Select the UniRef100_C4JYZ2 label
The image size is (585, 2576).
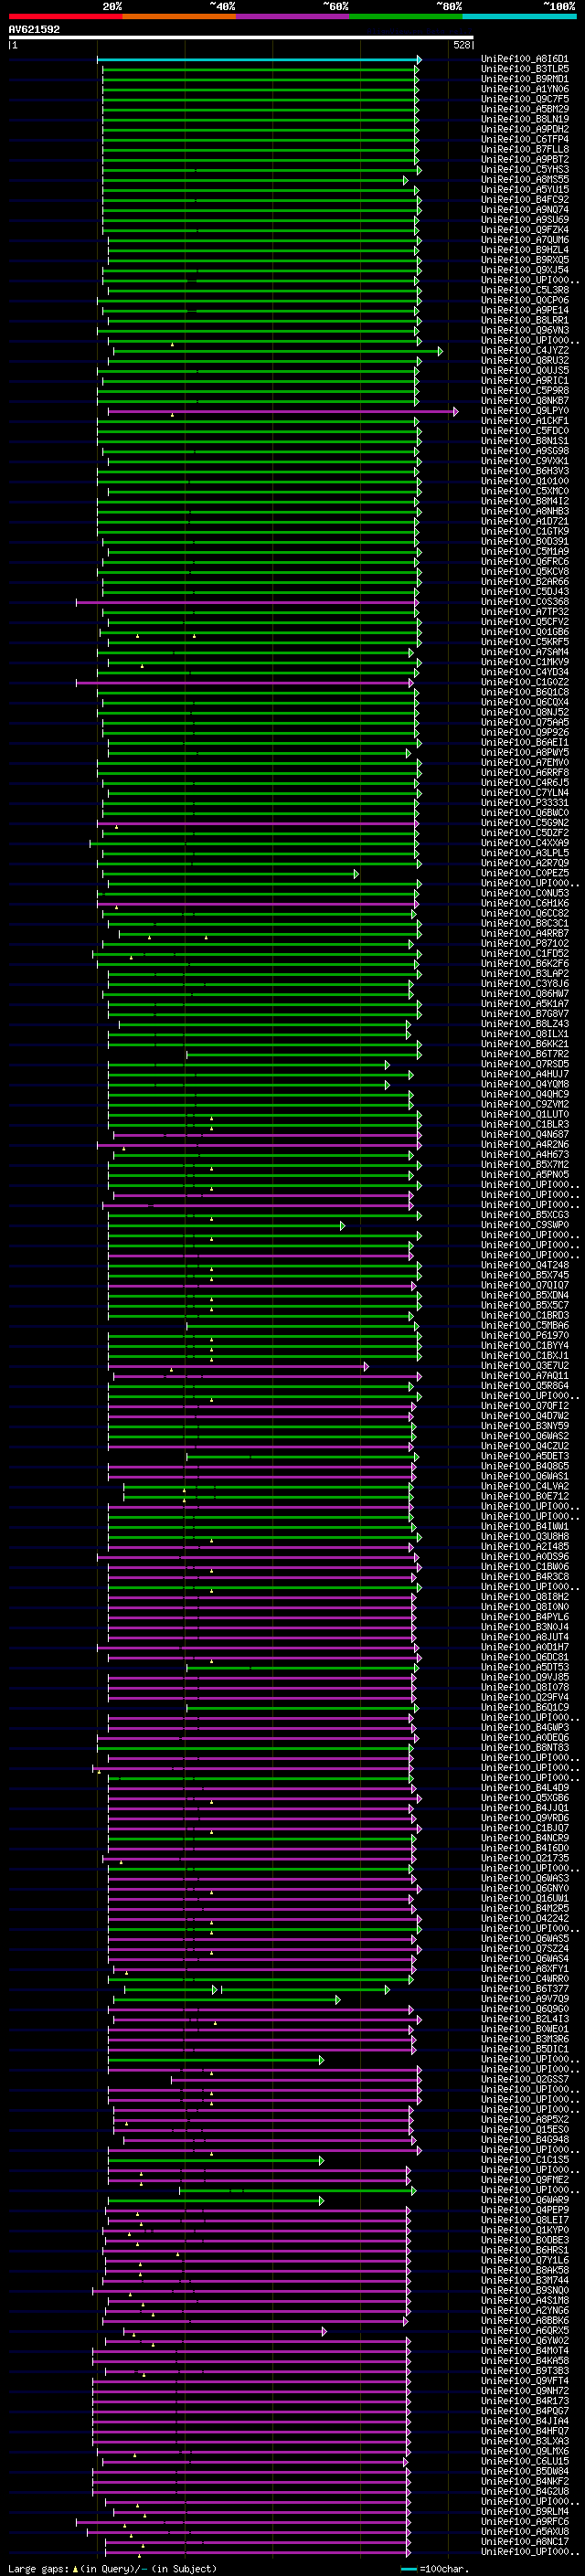coord(525,351)
